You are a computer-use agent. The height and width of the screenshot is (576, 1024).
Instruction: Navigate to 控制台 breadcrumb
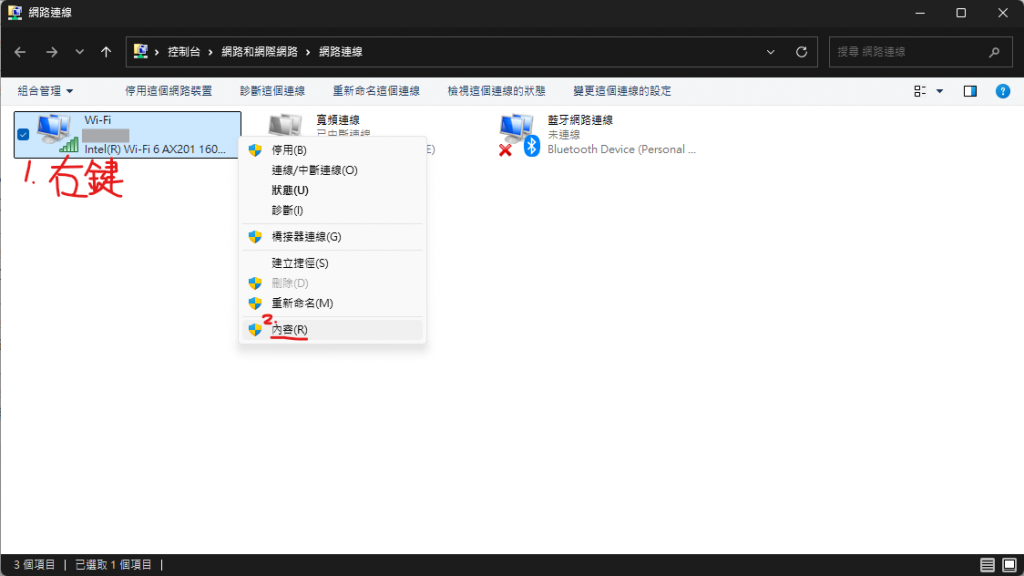click(184, 52)
